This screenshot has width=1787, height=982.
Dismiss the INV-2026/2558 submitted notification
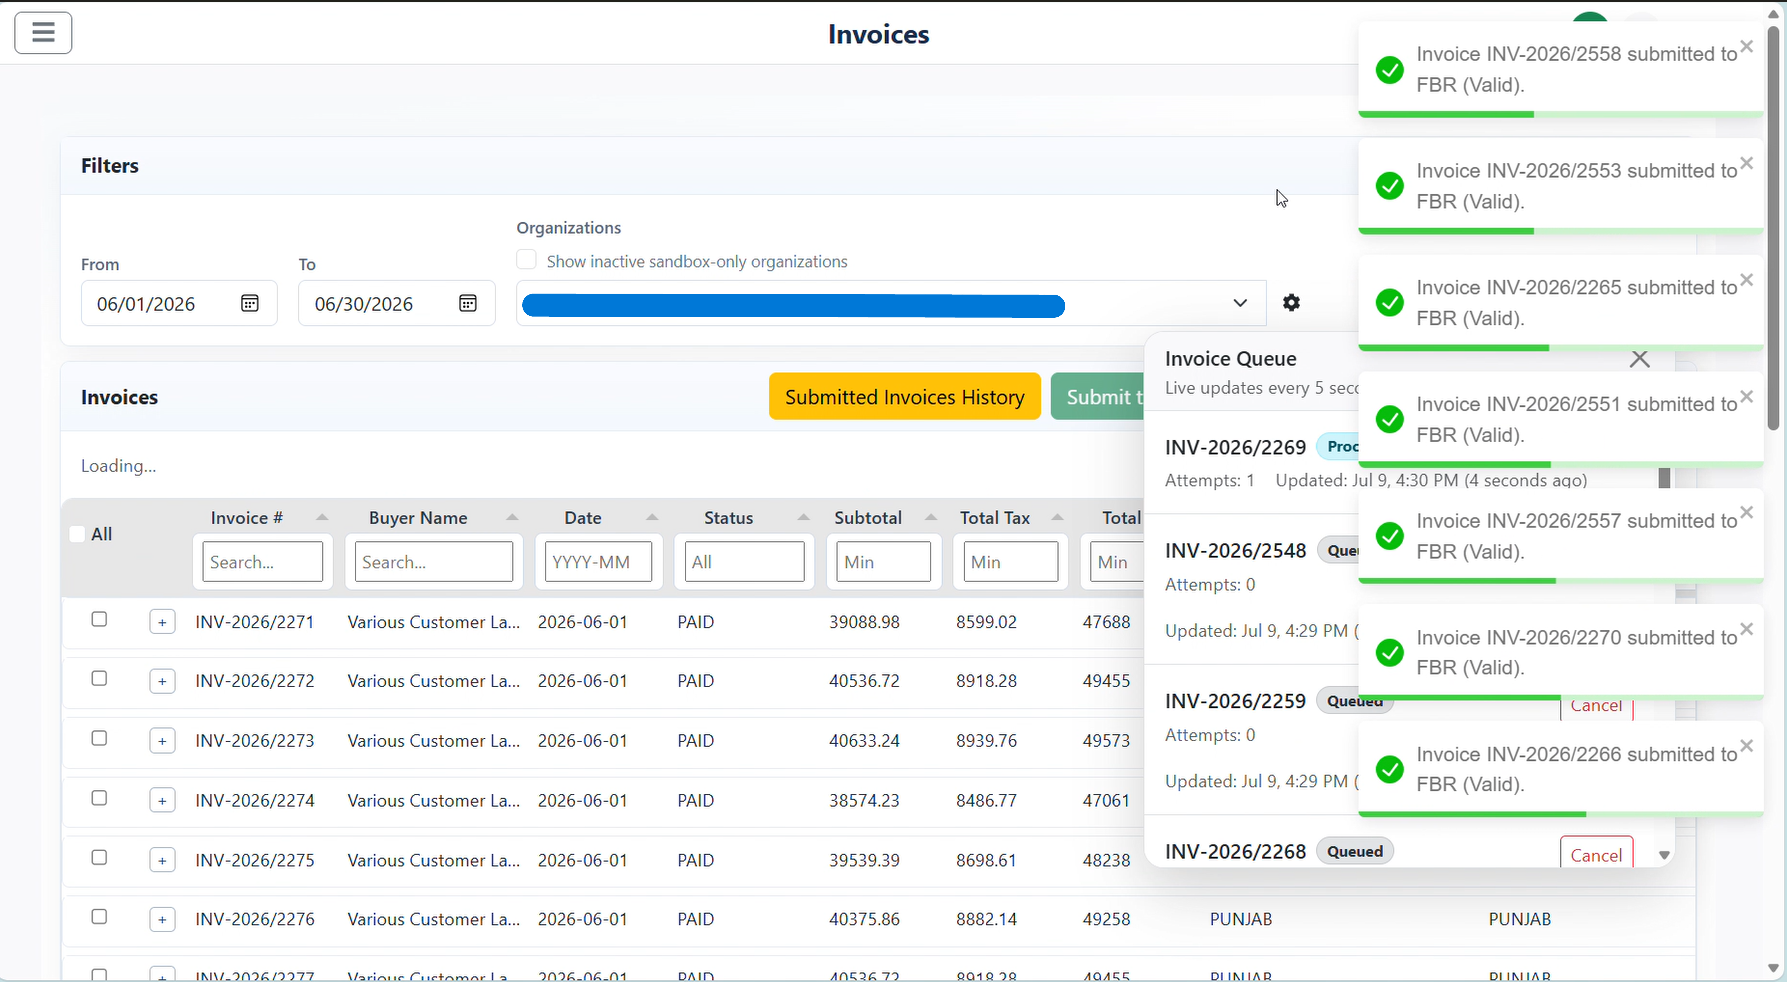[1746, 47]
